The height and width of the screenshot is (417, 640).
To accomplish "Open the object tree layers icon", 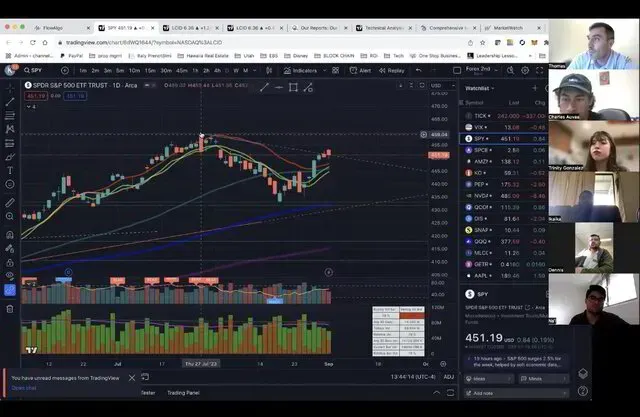I will click(x=583, y=373).
